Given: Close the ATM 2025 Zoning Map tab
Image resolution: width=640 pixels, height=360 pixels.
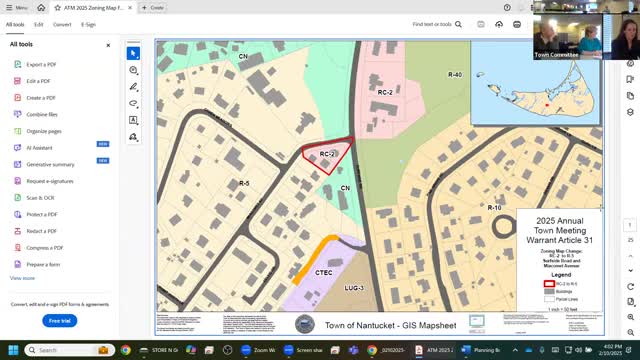Looking at the screenshot, I should 130,7.
